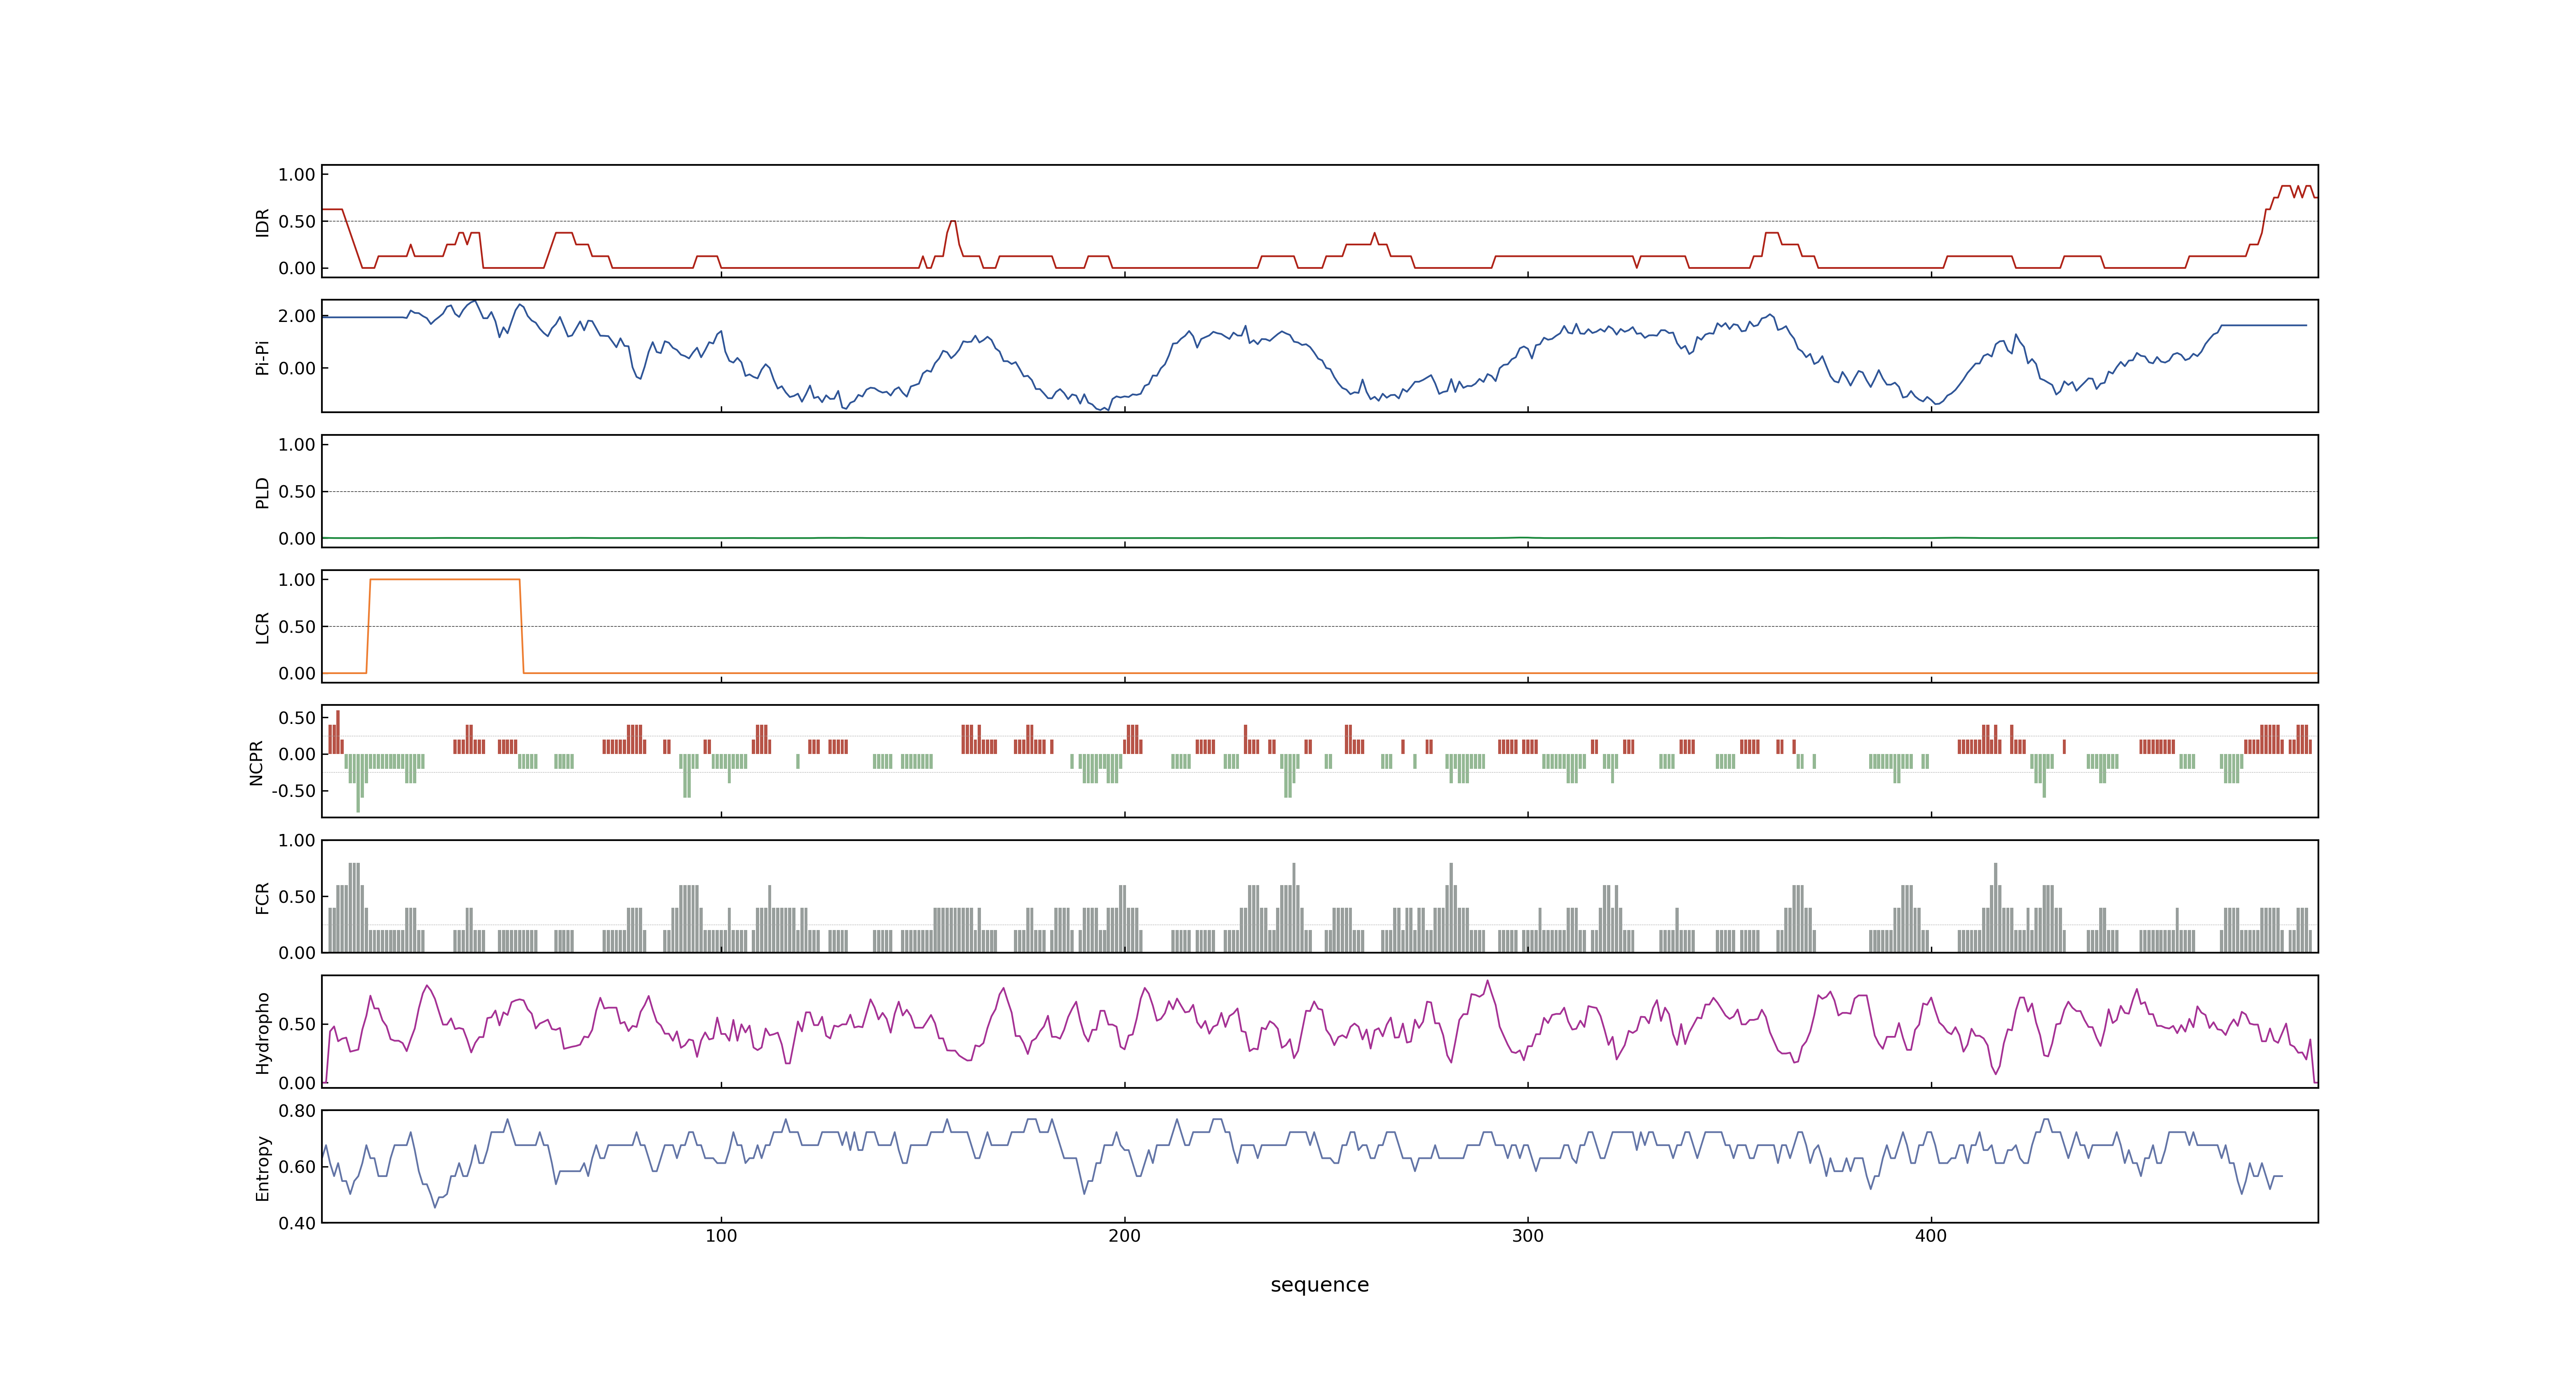Click the Pi-Pi axis label
This screenshot has width=2576, height=1374.
coord(262,357)
